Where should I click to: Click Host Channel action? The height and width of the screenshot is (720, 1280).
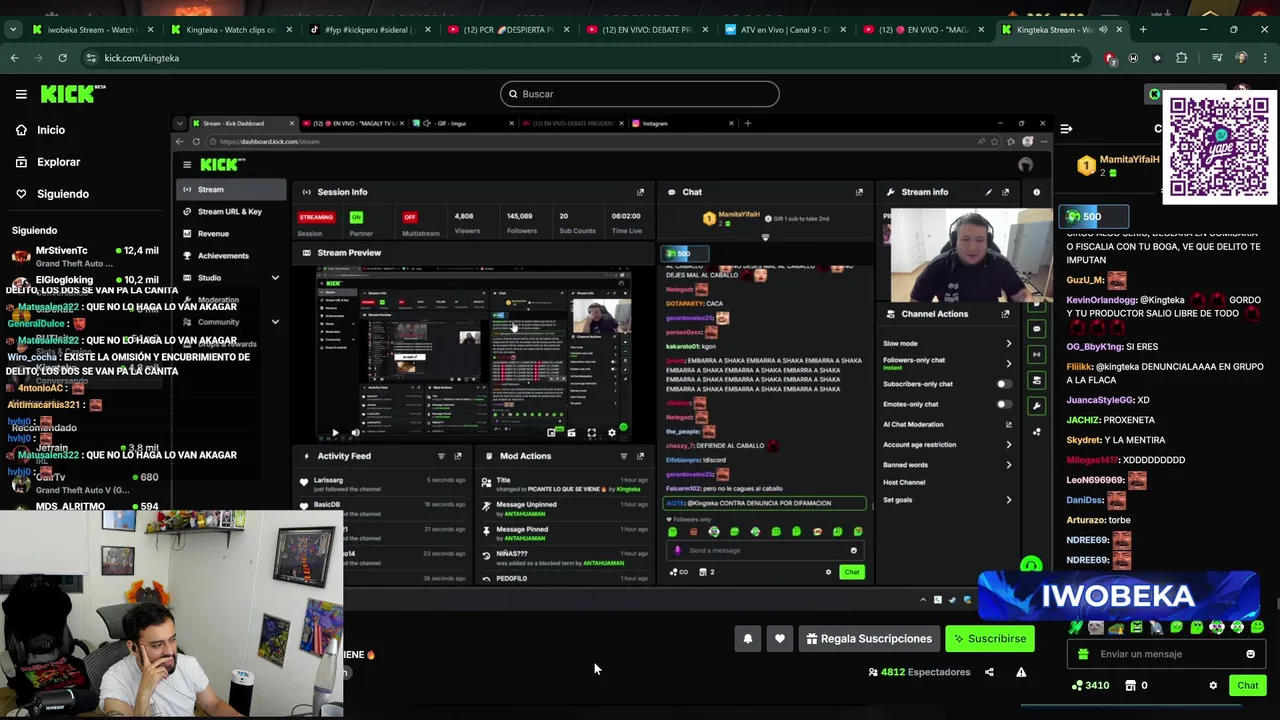tap(904, 482)
